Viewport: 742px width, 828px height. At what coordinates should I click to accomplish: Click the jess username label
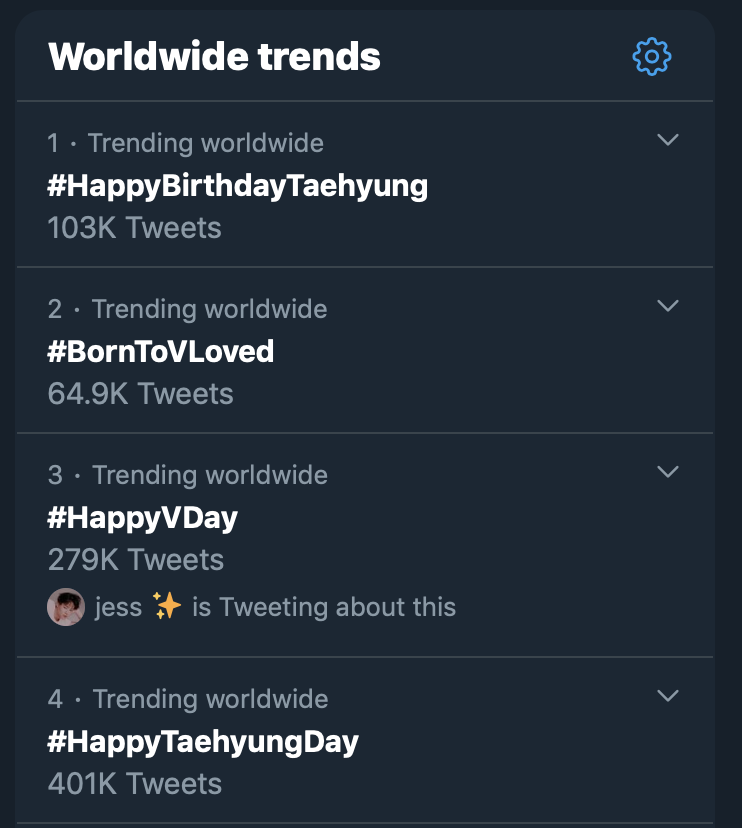coord(118,608)
